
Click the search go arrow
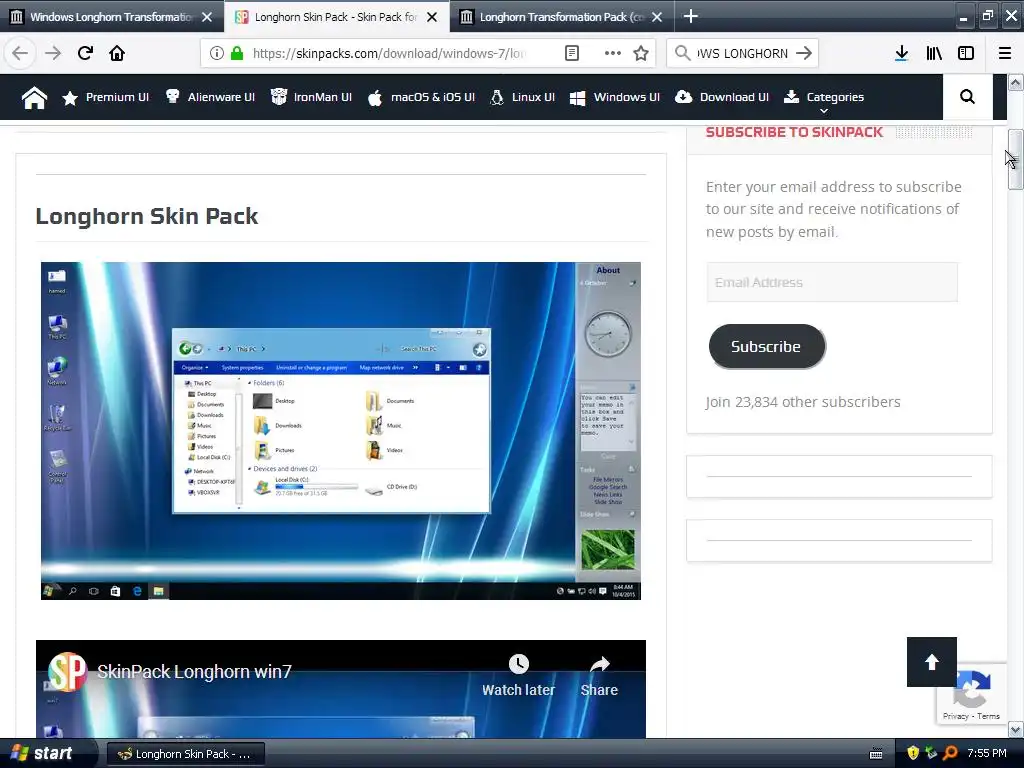(x=804, y=53)
